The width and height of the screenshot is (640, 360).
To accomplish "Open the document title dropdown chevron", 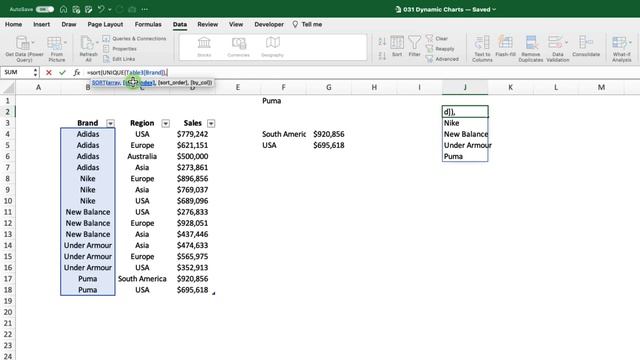I will click(494, 9).
